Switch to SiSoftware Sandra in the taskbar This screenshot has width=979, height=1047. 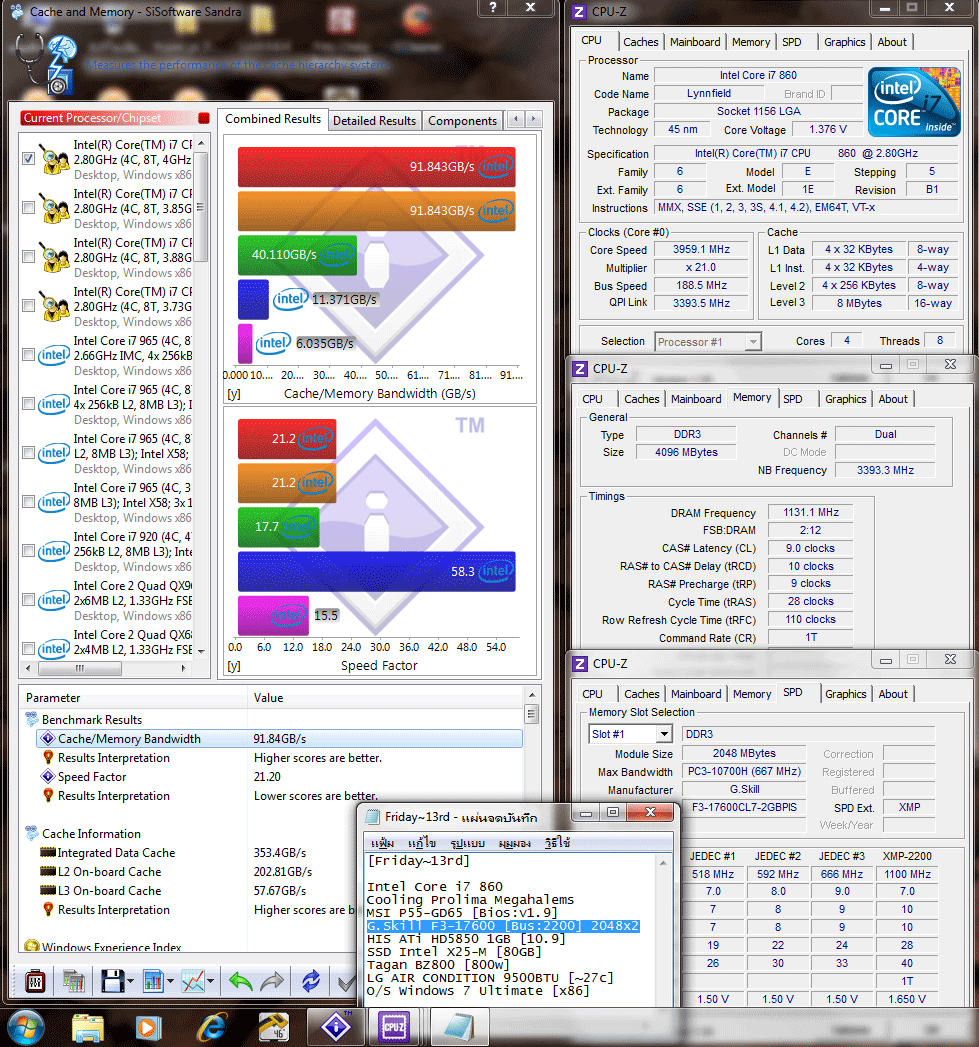(335, 1027)
